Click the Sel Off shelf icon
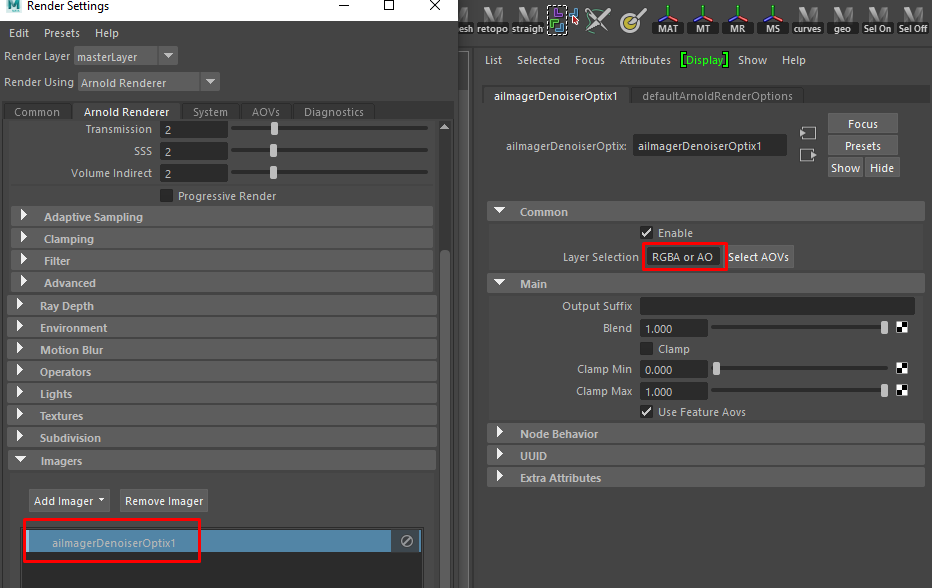Screen dimensions: 932x588 point(912,18)
